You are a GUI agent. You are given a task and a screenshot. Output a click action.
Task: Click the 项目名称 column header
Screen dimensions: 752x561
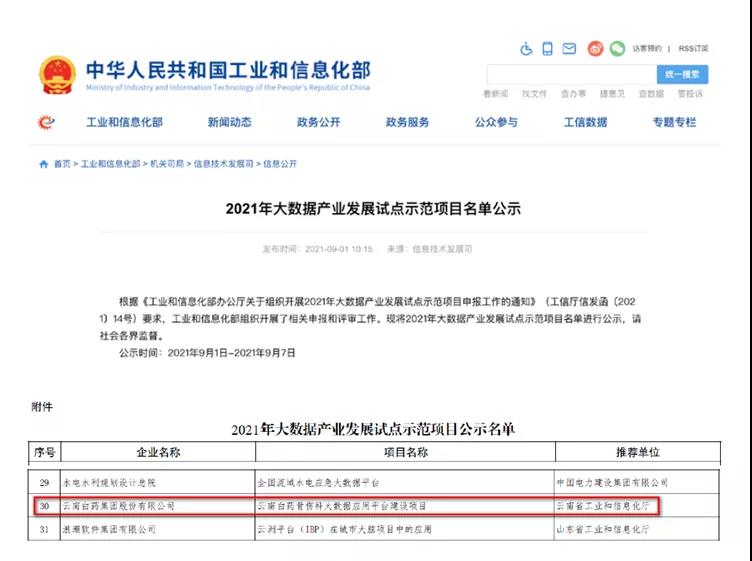click(x=406, y=452)
